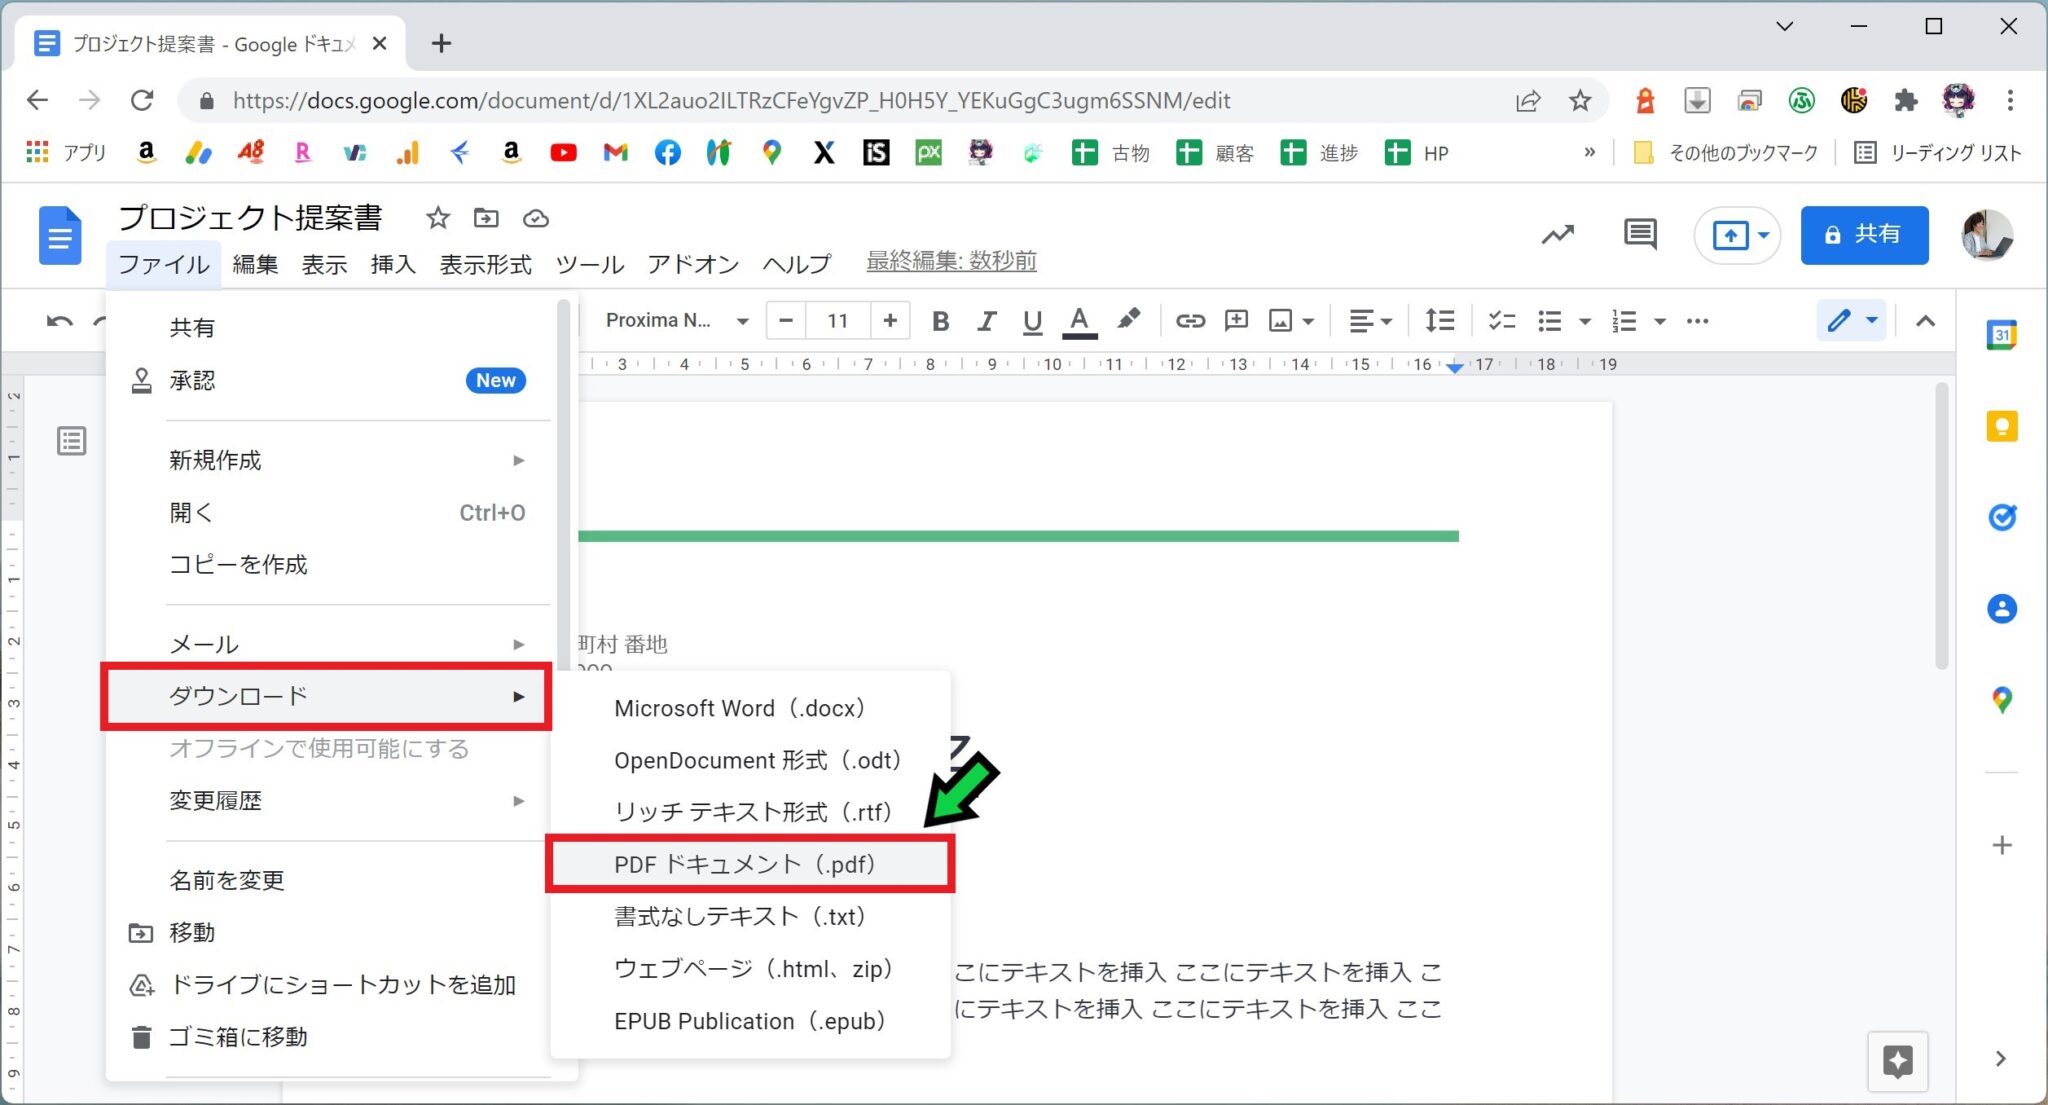This screenshot has height=1105, width=2048.
Task: Open the 編集 menu
Action: point(255,264)
